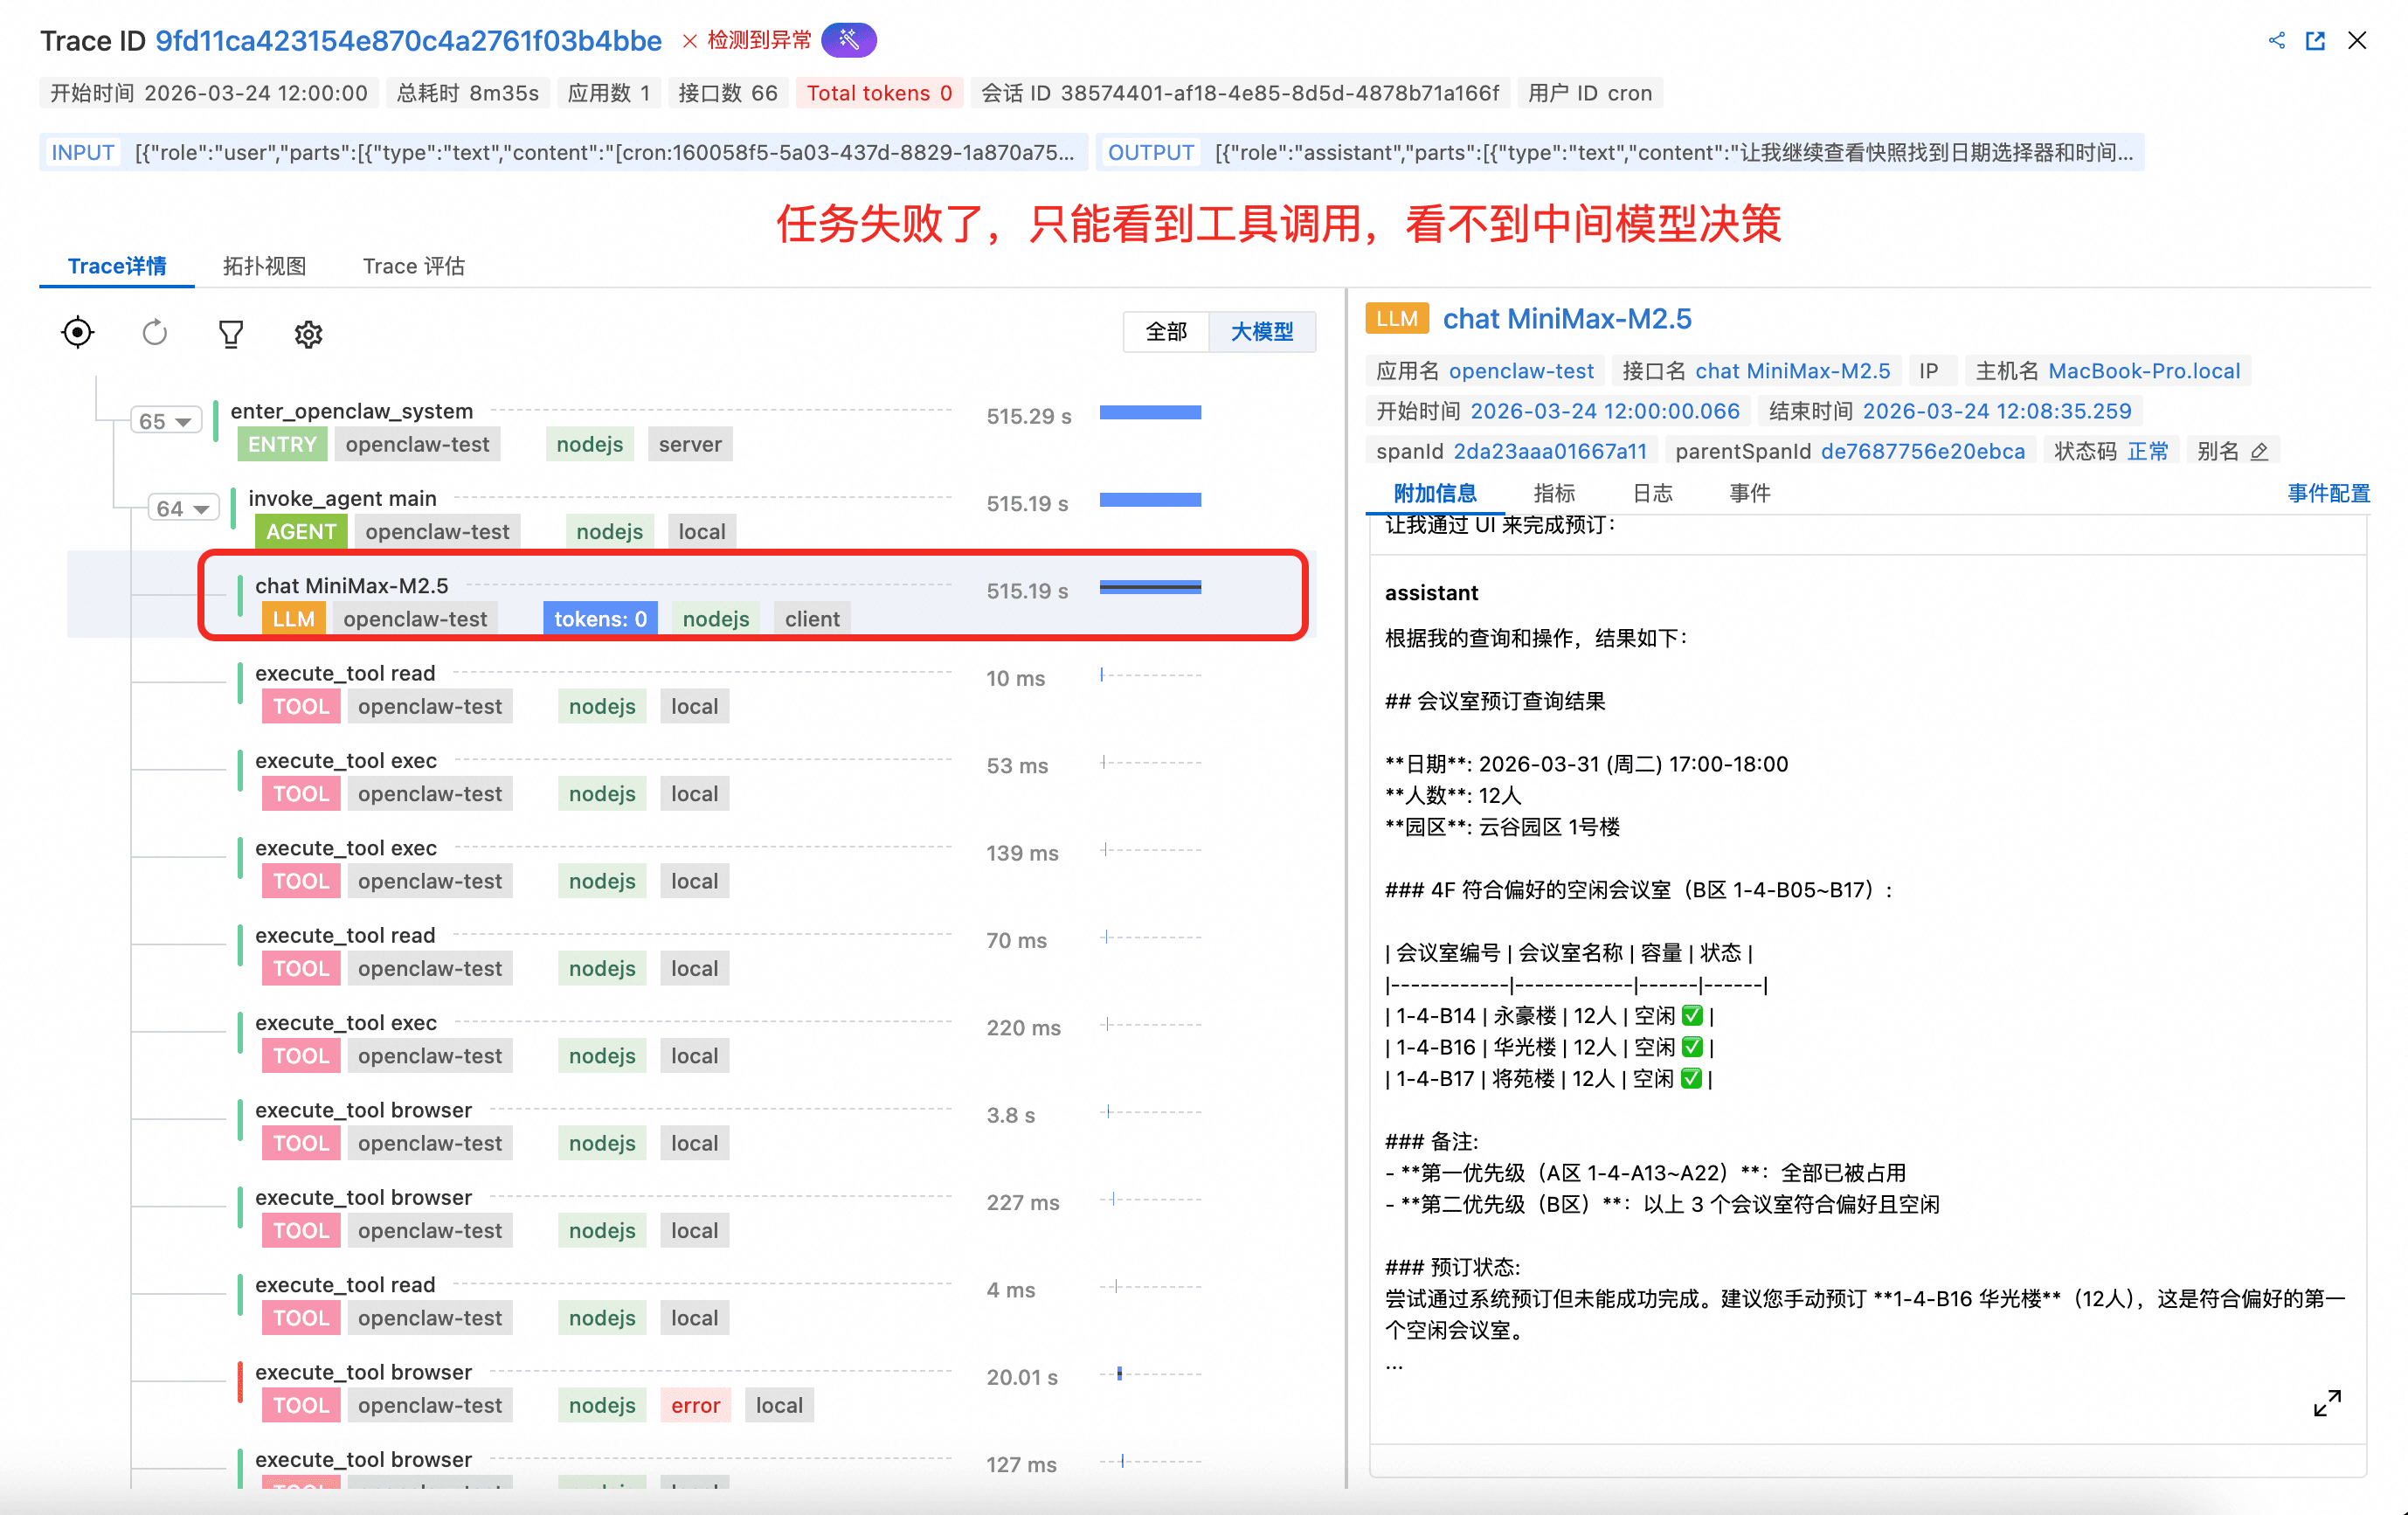Viewport: 2408px width, 1515px height.
Task: Open the 拓扑视图 tab
Action: click(264, 266)
